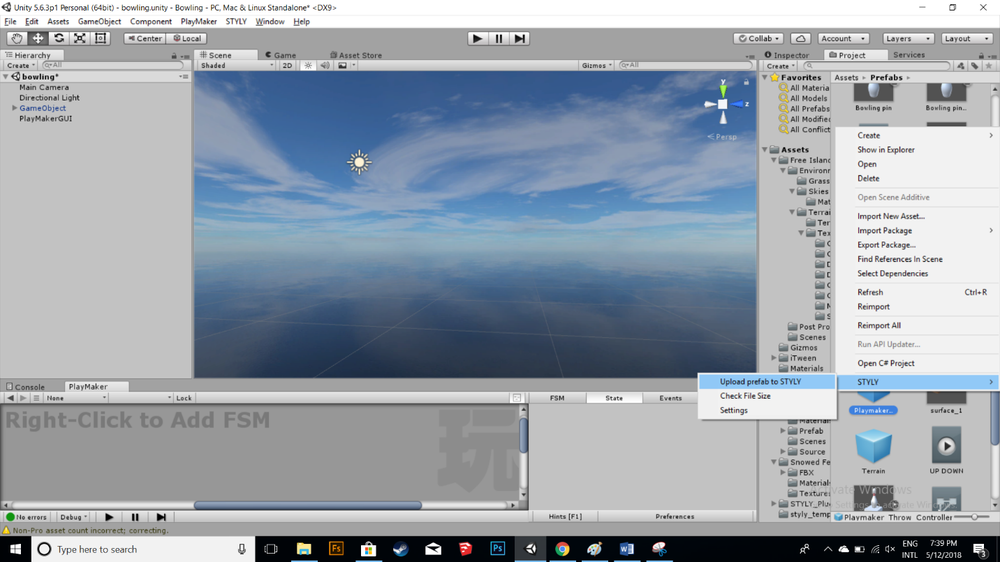Toggle scene audio speaker icon

(325, 65)
